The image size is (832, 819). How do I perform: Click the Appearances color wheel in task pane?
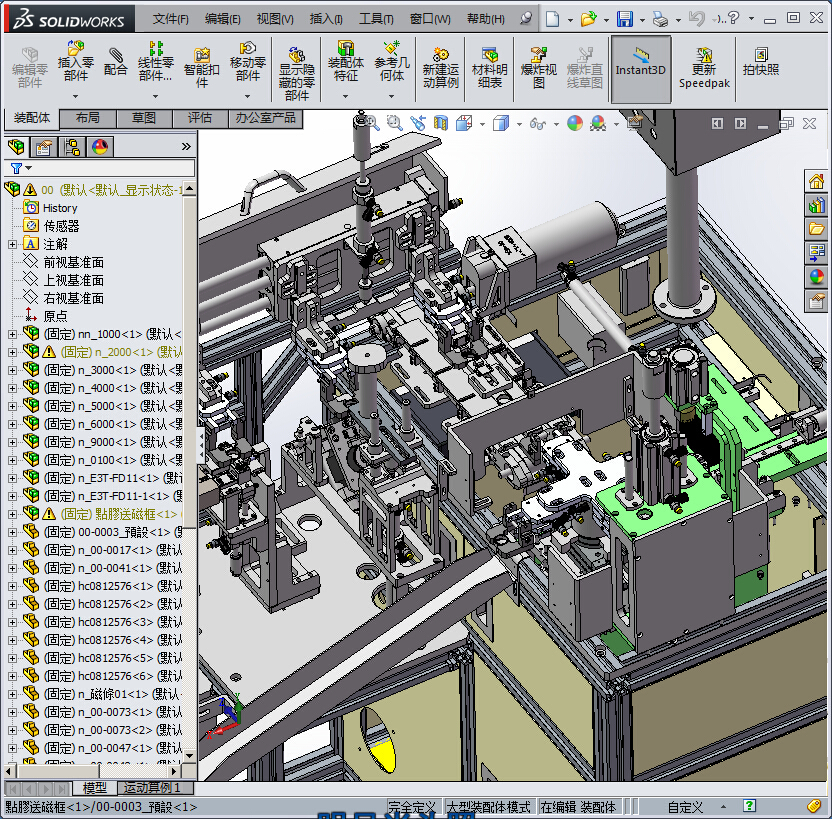(817, 277)
